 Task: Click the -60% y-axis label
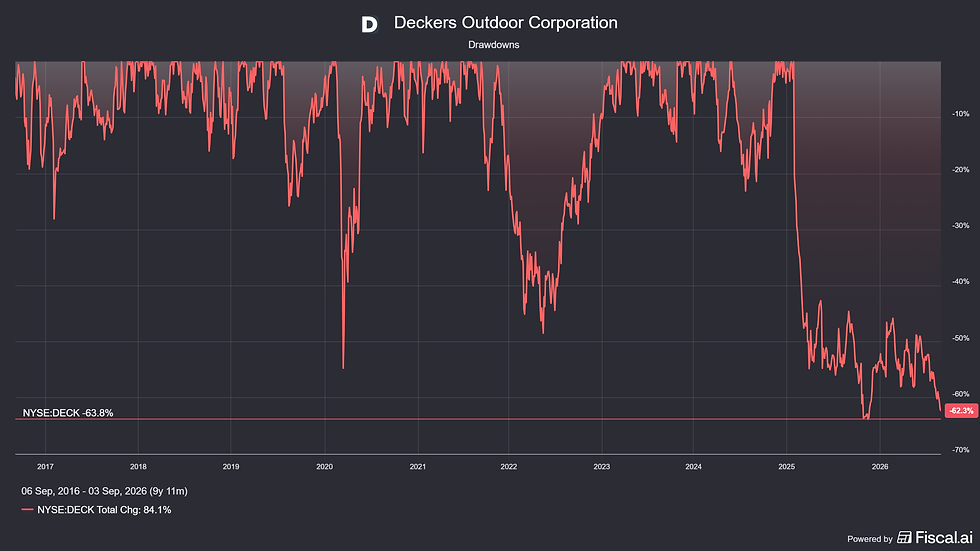point(961,394)
